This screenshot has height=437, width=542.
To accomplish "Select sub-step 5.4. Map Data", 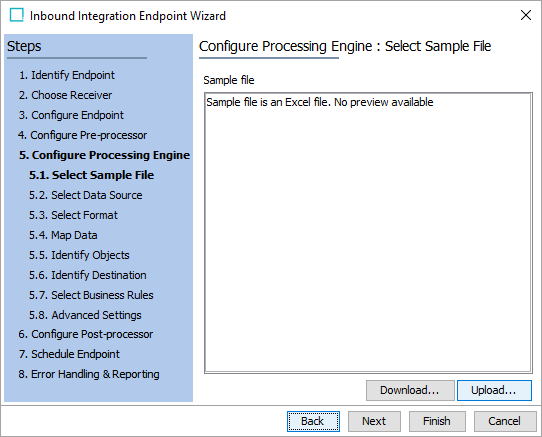I will tap(63, 235).
